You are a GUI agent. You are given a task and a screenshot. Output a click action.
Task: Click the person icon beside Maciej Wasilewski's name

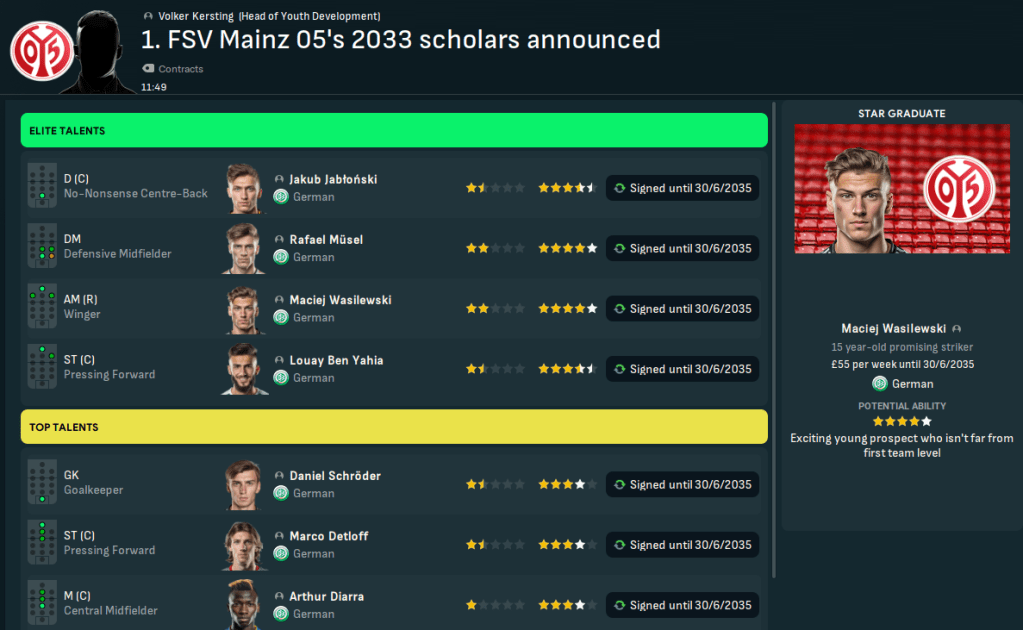pyautogui.click(x=279, y=300)
